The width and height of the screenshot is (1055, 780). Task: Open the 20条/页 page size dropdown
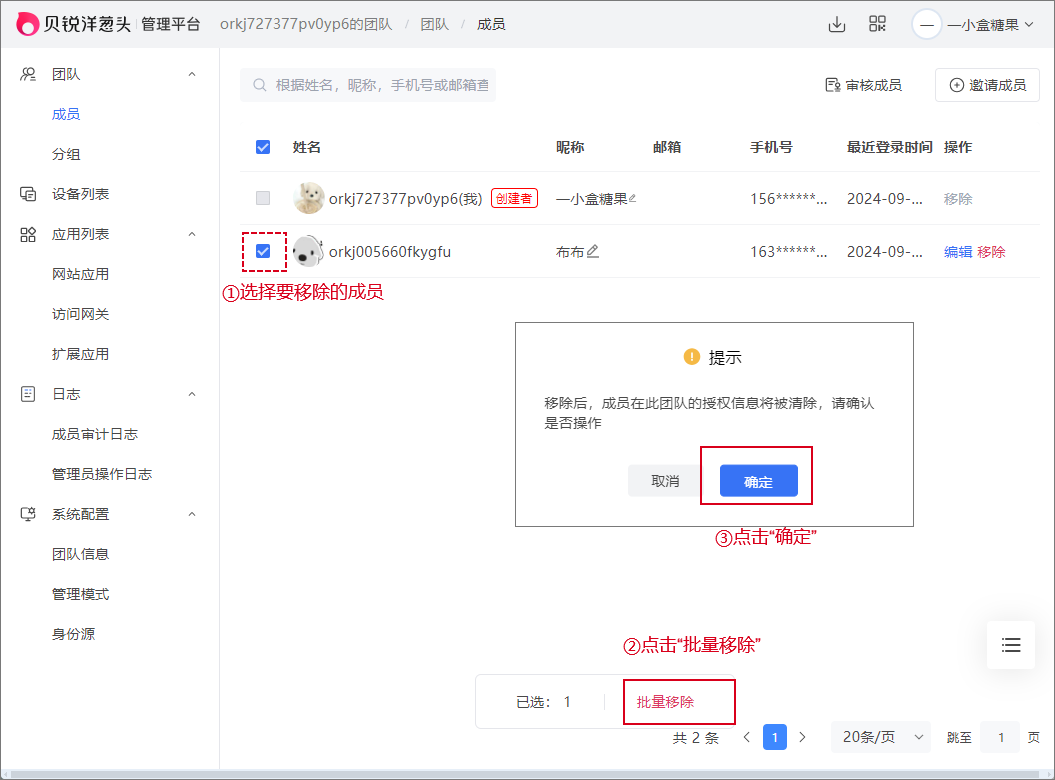(x=880, y=737)
